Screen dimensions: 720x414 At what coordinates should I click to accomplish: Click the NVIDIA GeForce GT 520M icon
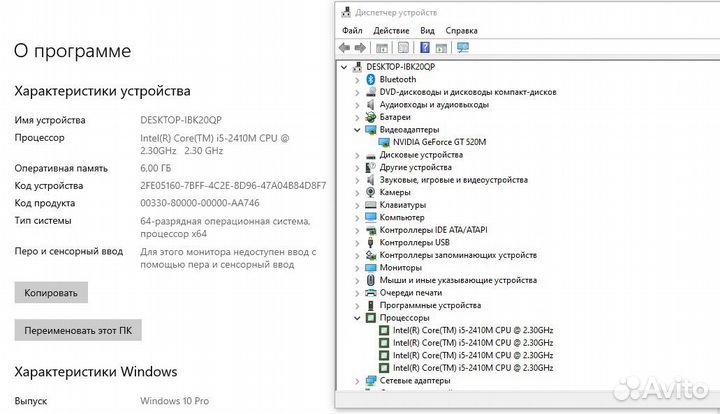click(384, 142)
